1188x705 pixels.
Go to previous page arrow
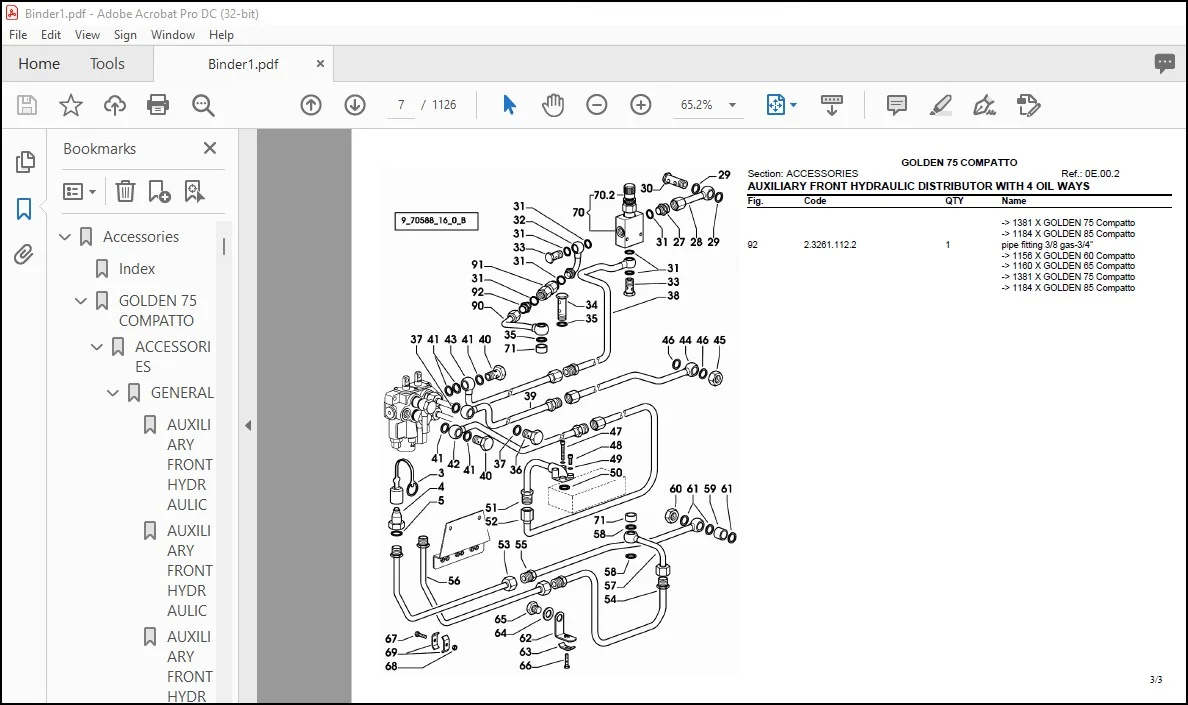click(311, 105)
